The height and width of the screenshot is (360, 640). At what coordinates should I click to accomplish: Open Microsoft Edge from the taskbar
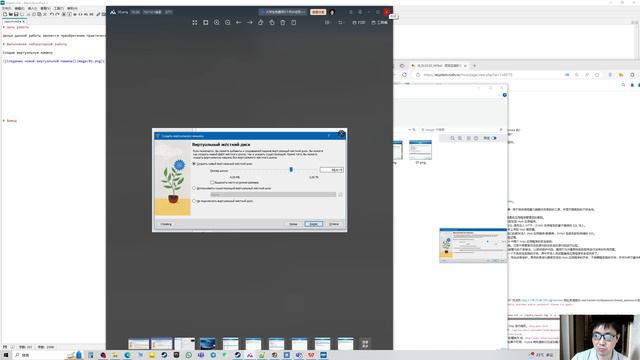(x=127, y=355)
